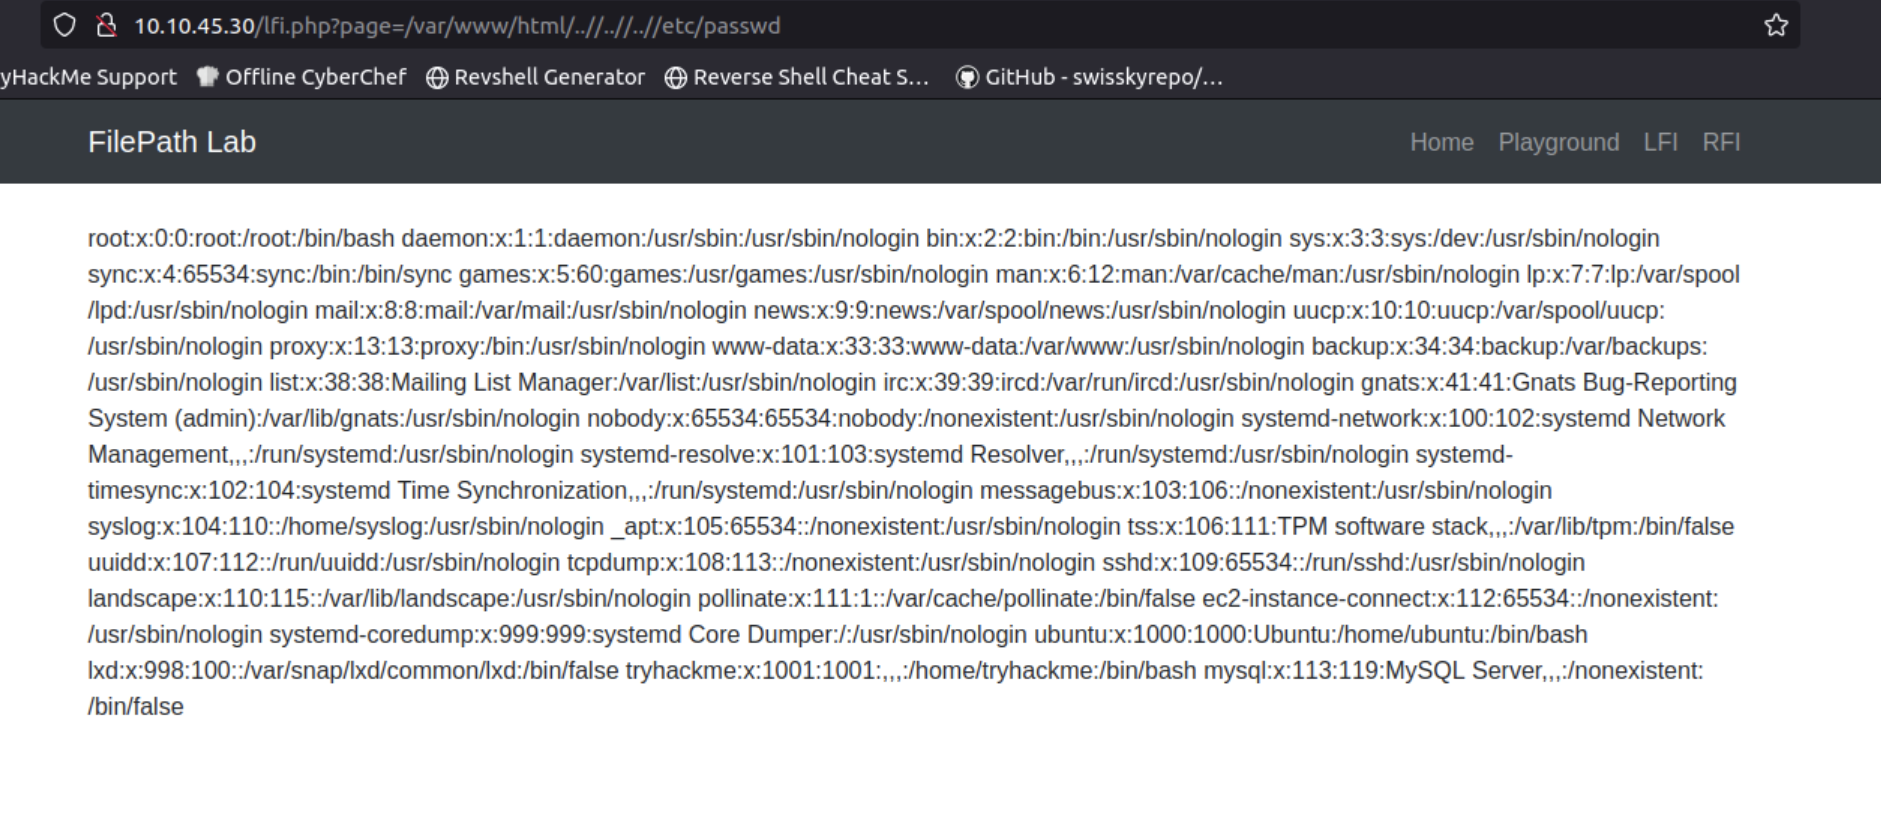Click the text 'ubuntu:x:1000:1000:Ubuntu:/home/ubuntu:/bin/bash'

click(x=1311, y=634)
